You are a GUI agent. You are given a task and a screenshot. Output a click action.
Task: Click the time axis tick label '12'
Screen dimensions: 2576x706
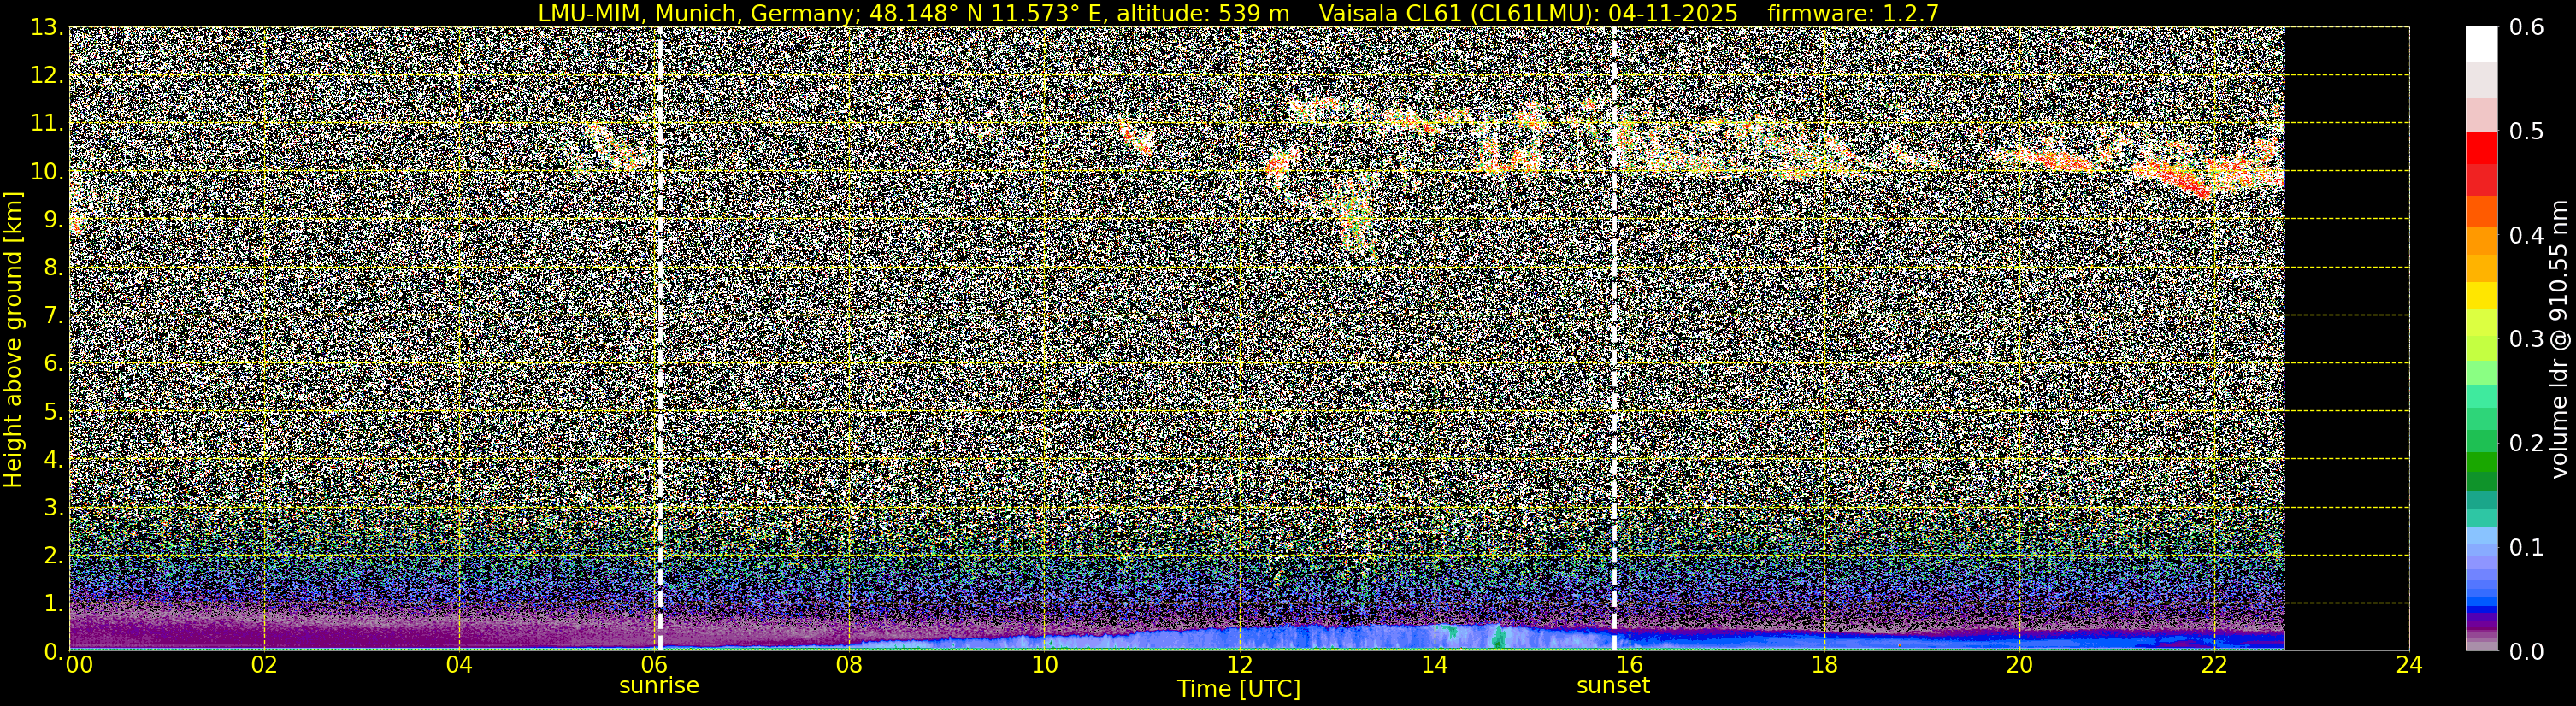pyautogui.click(x=1239, y=666)
